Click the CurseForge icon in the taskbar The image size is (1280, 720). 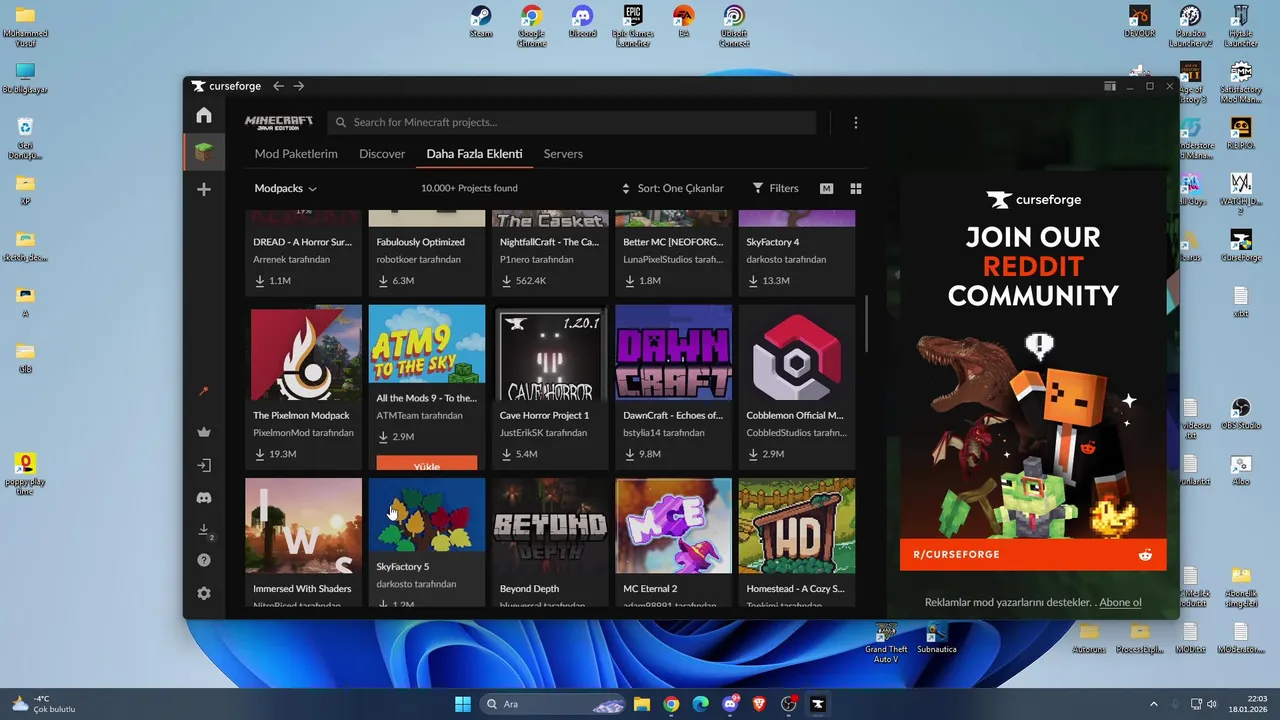(x=818, y=704)
